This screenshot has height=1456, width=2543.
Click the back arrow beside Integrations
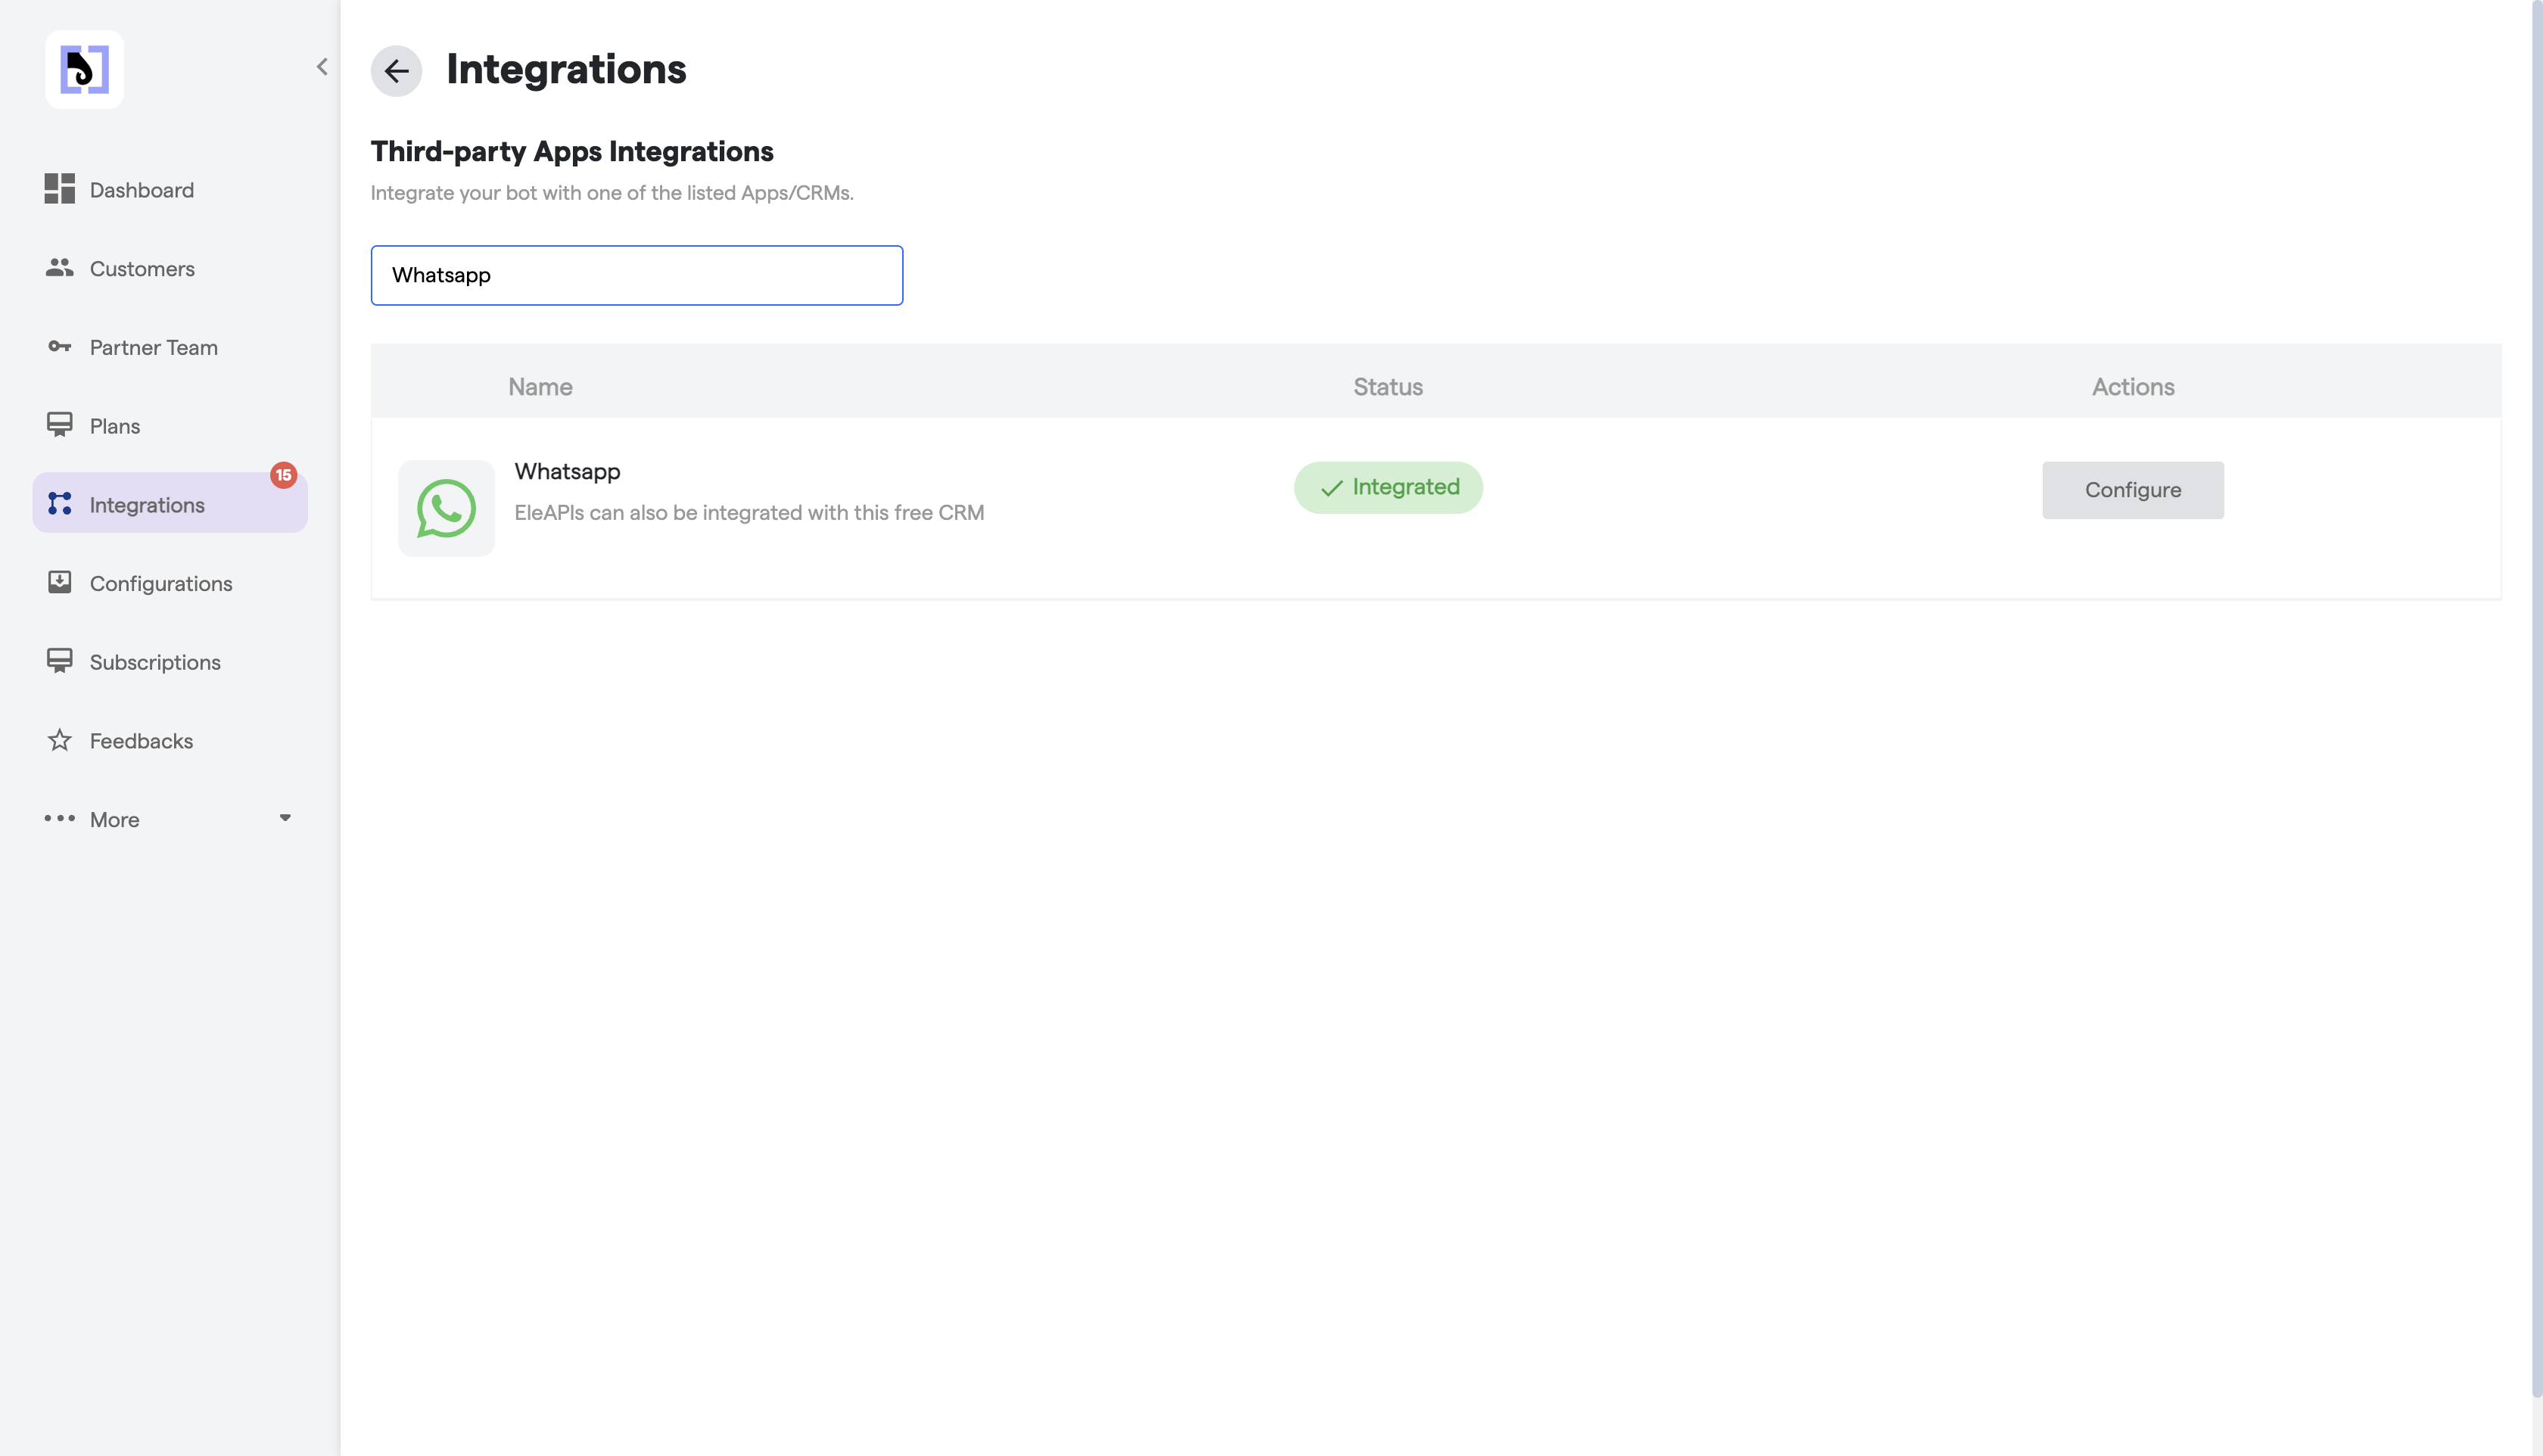[x=396, y=71]
